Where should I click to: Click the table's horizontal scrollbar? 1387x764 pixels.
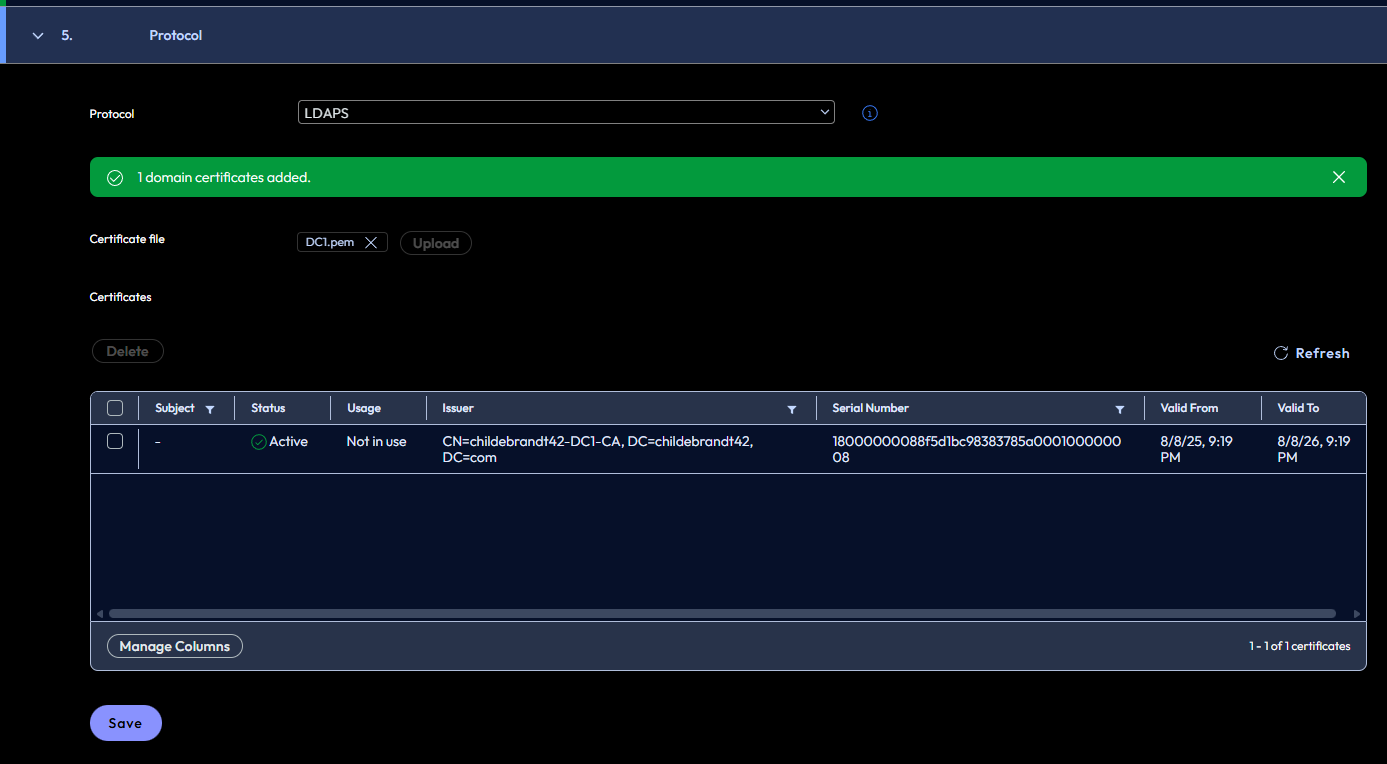720,613
